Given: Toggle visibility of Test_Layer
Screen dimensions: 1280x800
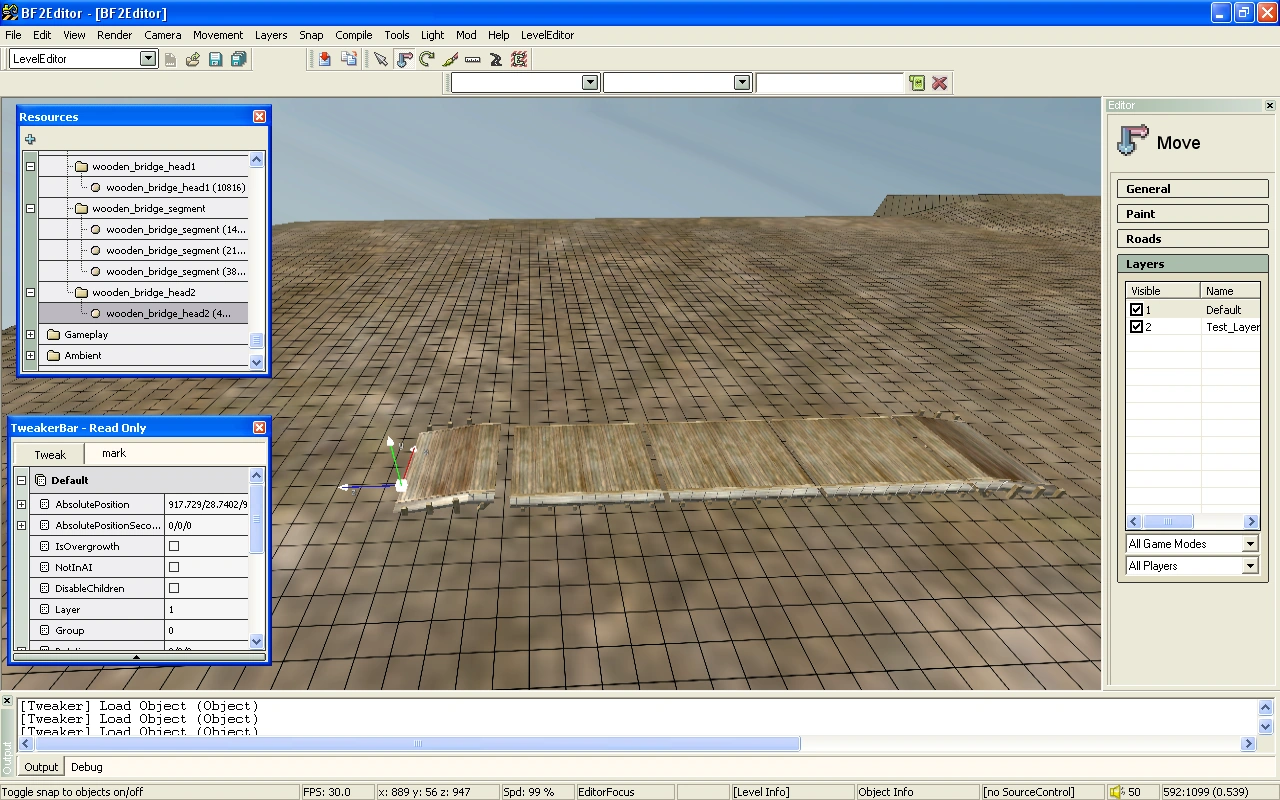Looking at the screenshot, I should pyautogui.click(x=1136, y=327).
